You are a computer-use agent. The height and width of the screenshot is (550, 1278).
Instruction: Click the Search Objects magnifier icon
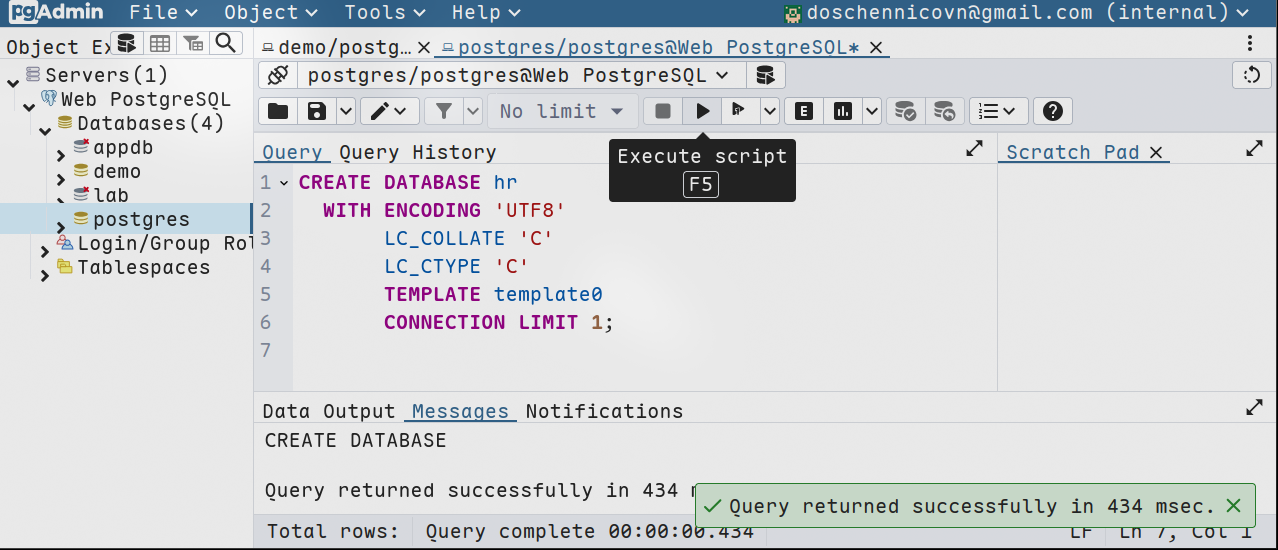(227, 43)
